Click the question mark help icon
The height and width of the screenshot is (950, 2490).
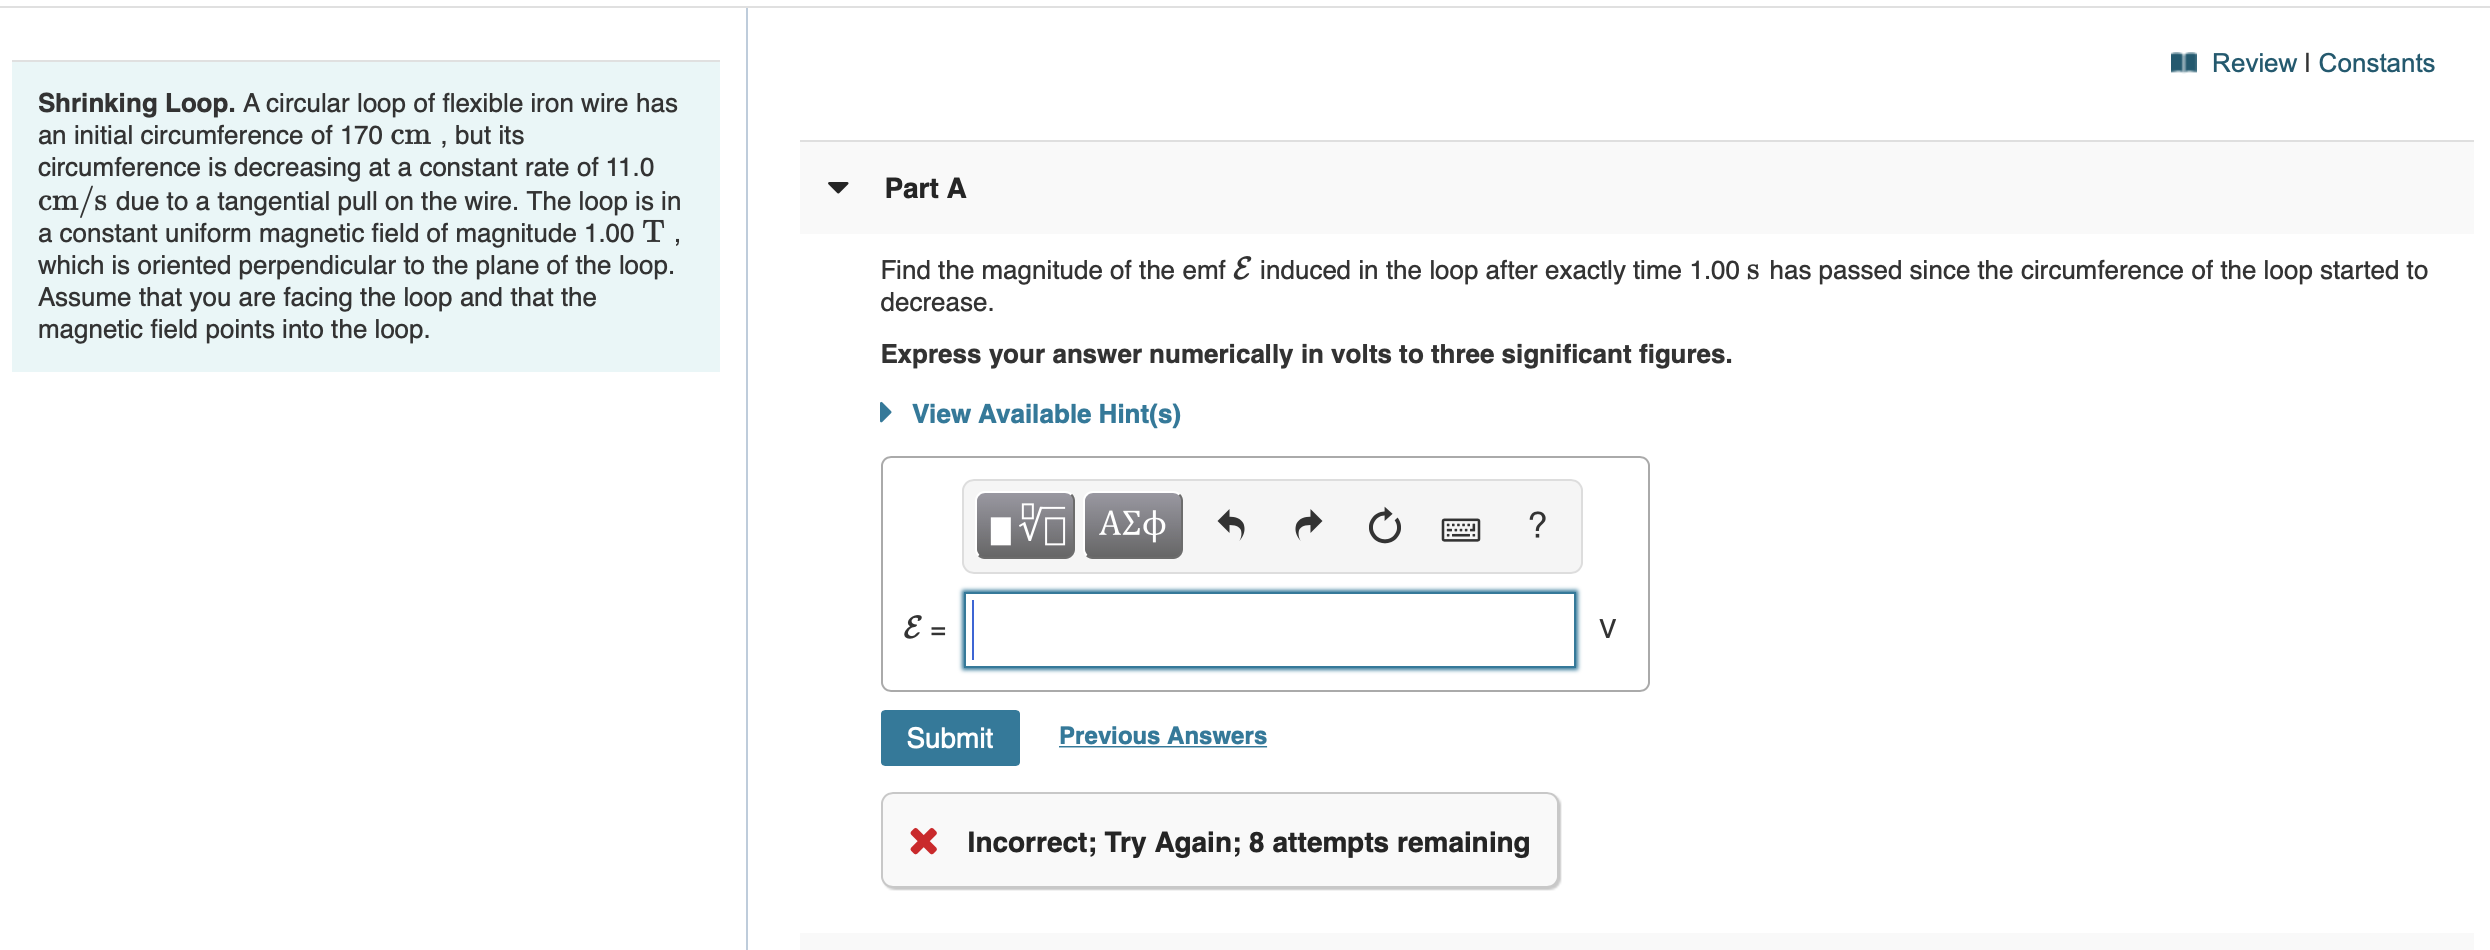[1538, 525]
